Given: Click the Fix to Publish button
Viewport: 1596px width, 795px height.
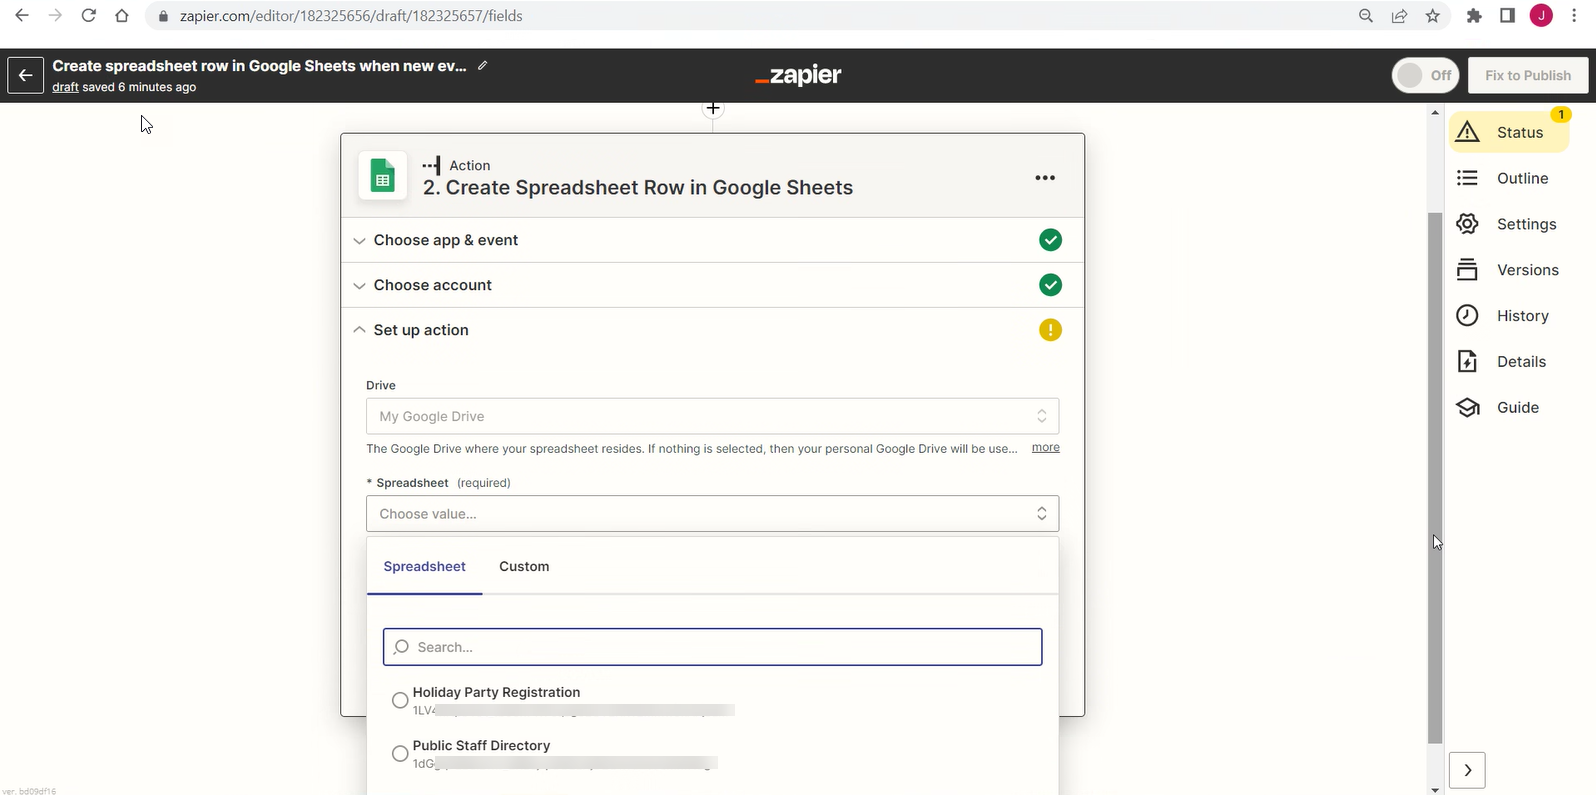Looking at the screenshot, I should pyautogui.click(x=1528, y=75).
